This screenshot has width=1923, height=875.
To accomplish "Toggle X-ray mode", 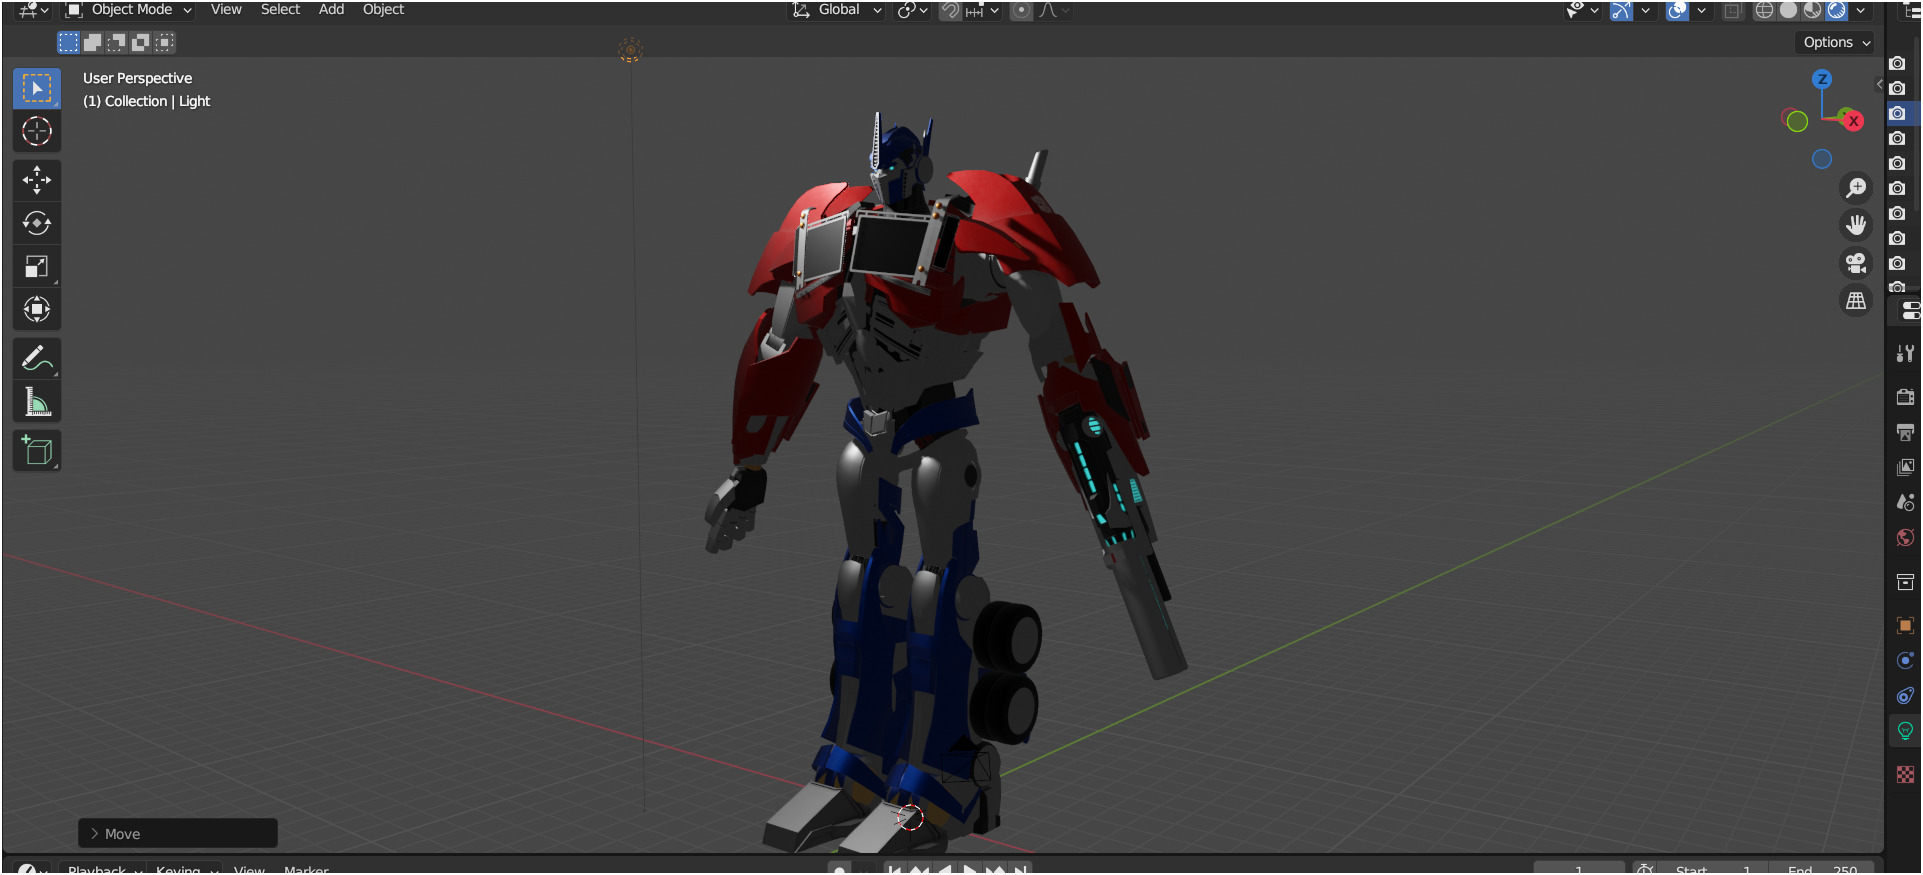I will [1732, 10].
